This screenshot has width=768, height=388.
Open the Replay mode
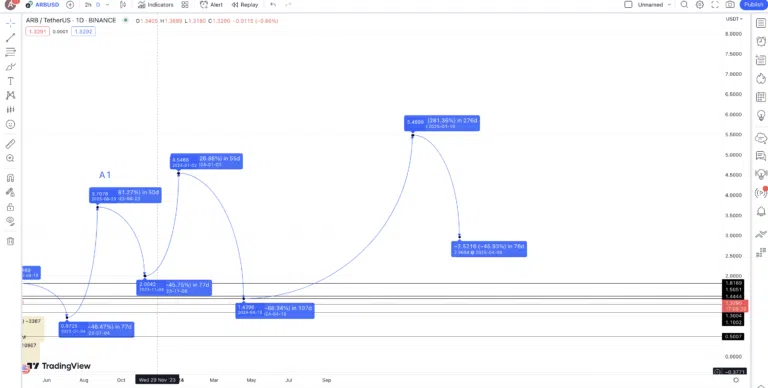click(245, 5)
